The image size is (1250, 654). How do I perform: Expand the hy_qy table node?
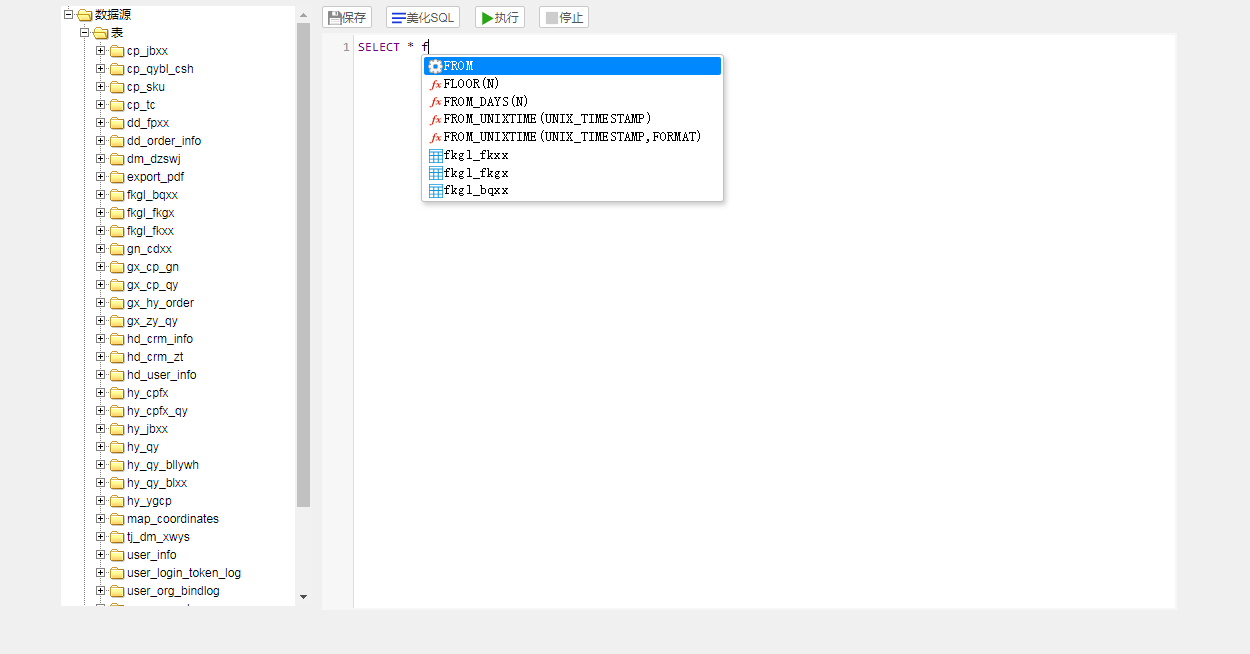click(99, 446)
